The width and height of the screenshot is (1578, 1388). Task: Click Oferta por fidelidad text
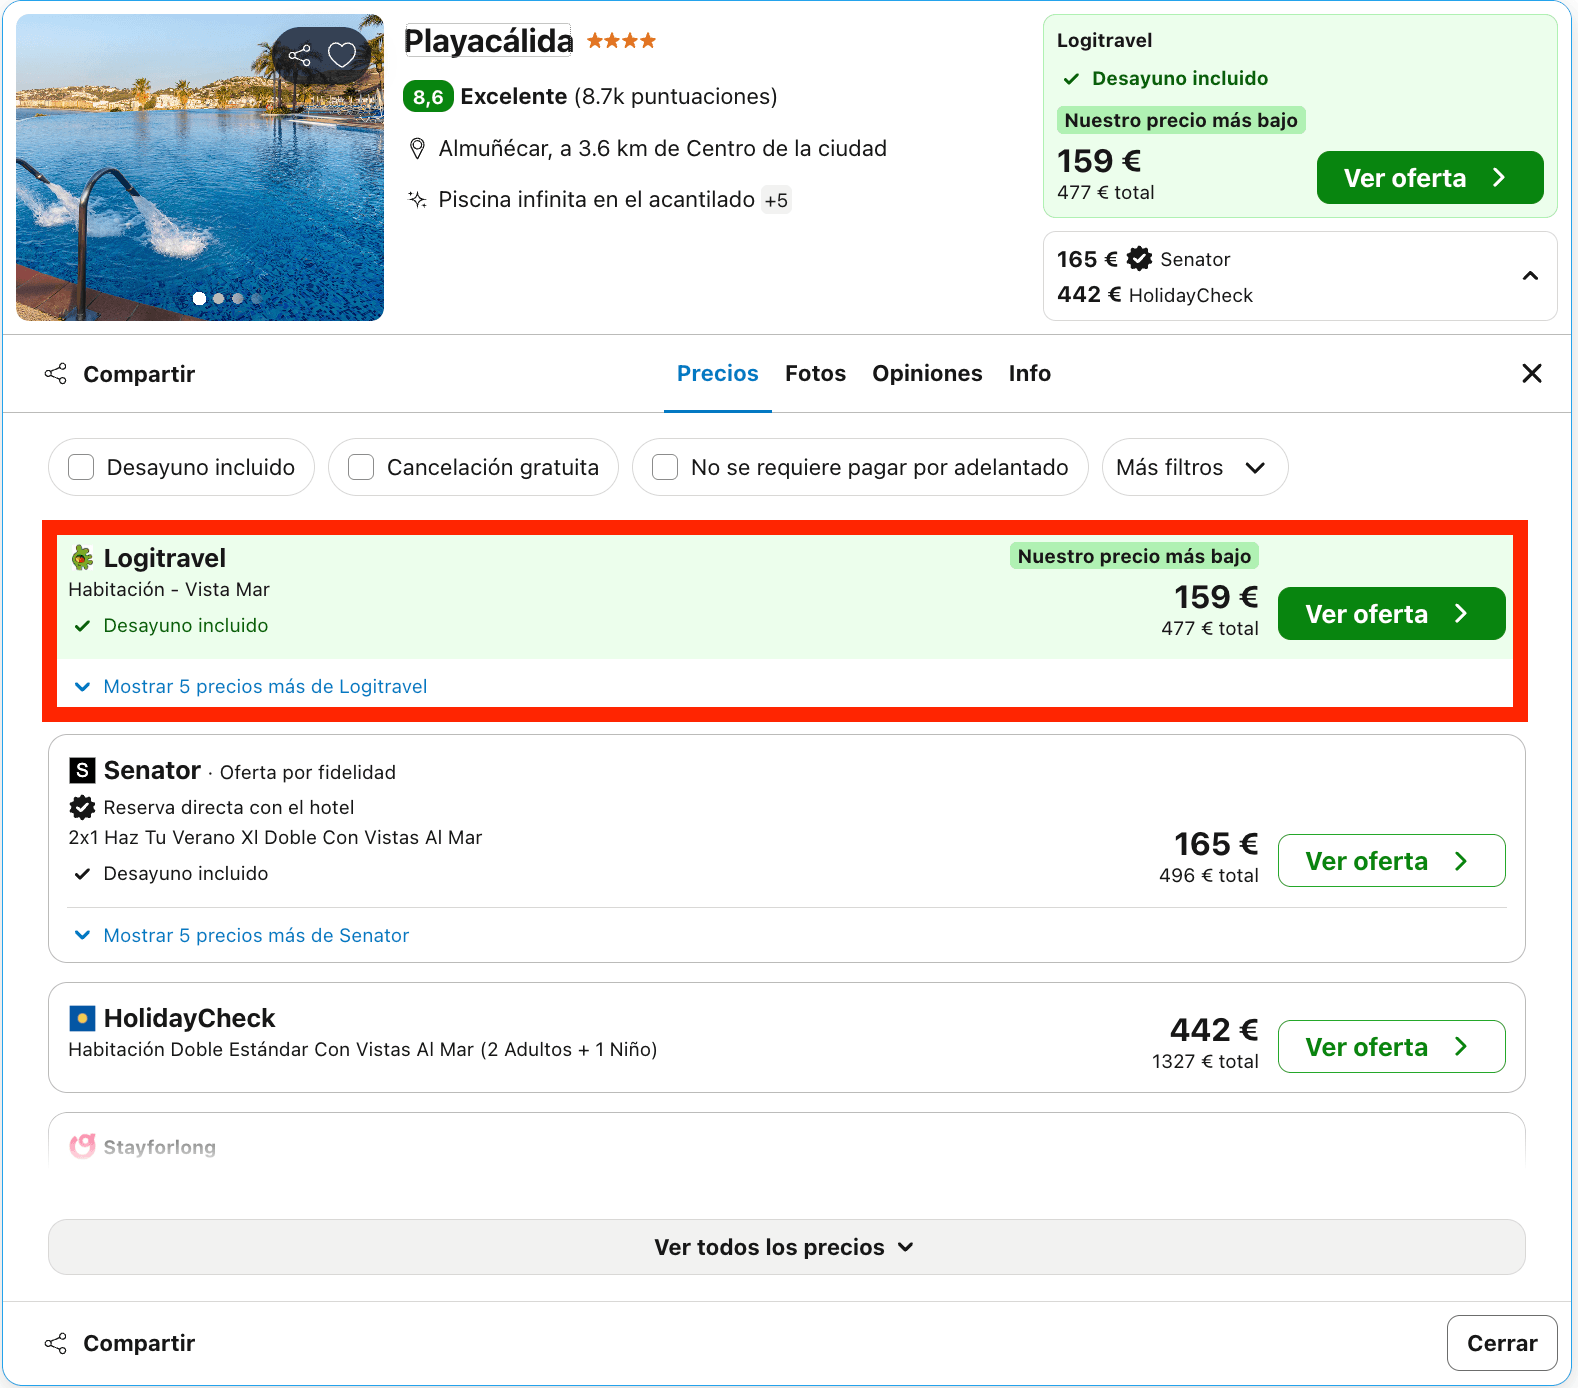308,772
